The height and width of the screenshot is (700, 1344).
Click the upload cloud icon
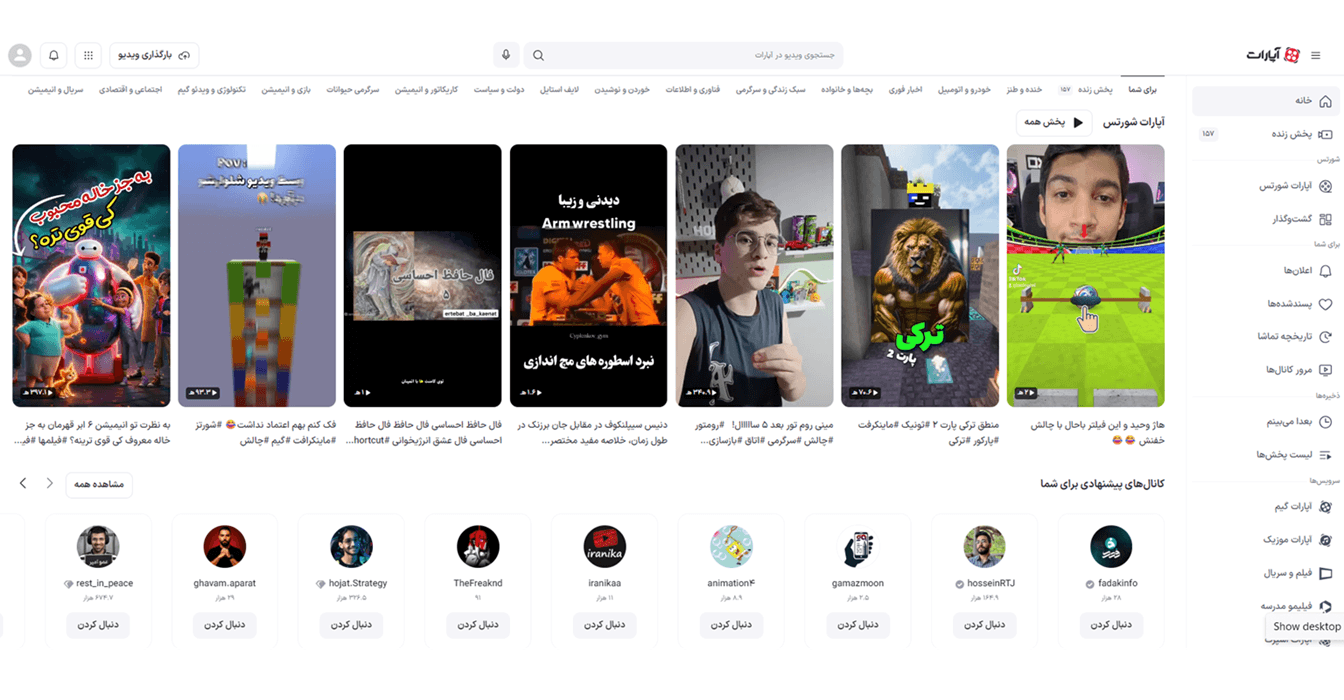coord(184,55)
